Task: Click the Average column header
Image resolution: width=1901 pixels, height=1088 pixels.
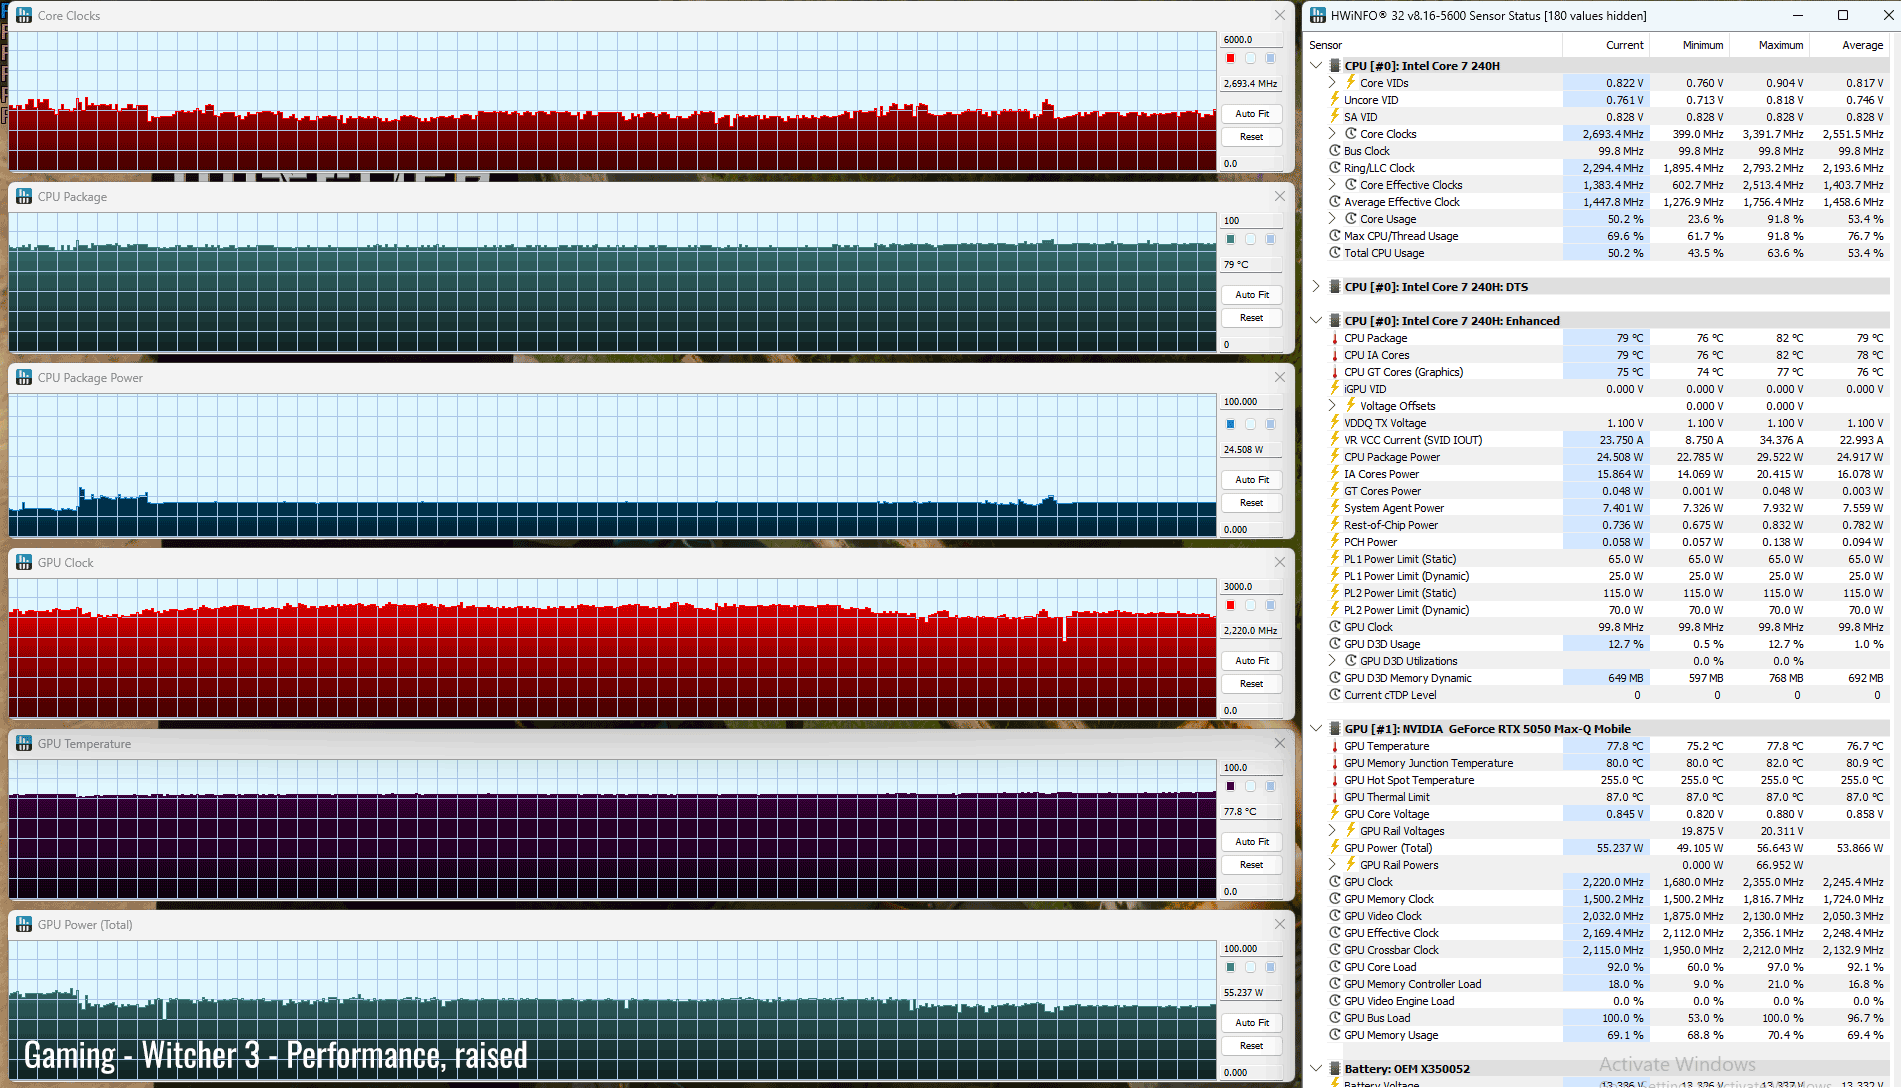Action: (x=1850, y=45)
